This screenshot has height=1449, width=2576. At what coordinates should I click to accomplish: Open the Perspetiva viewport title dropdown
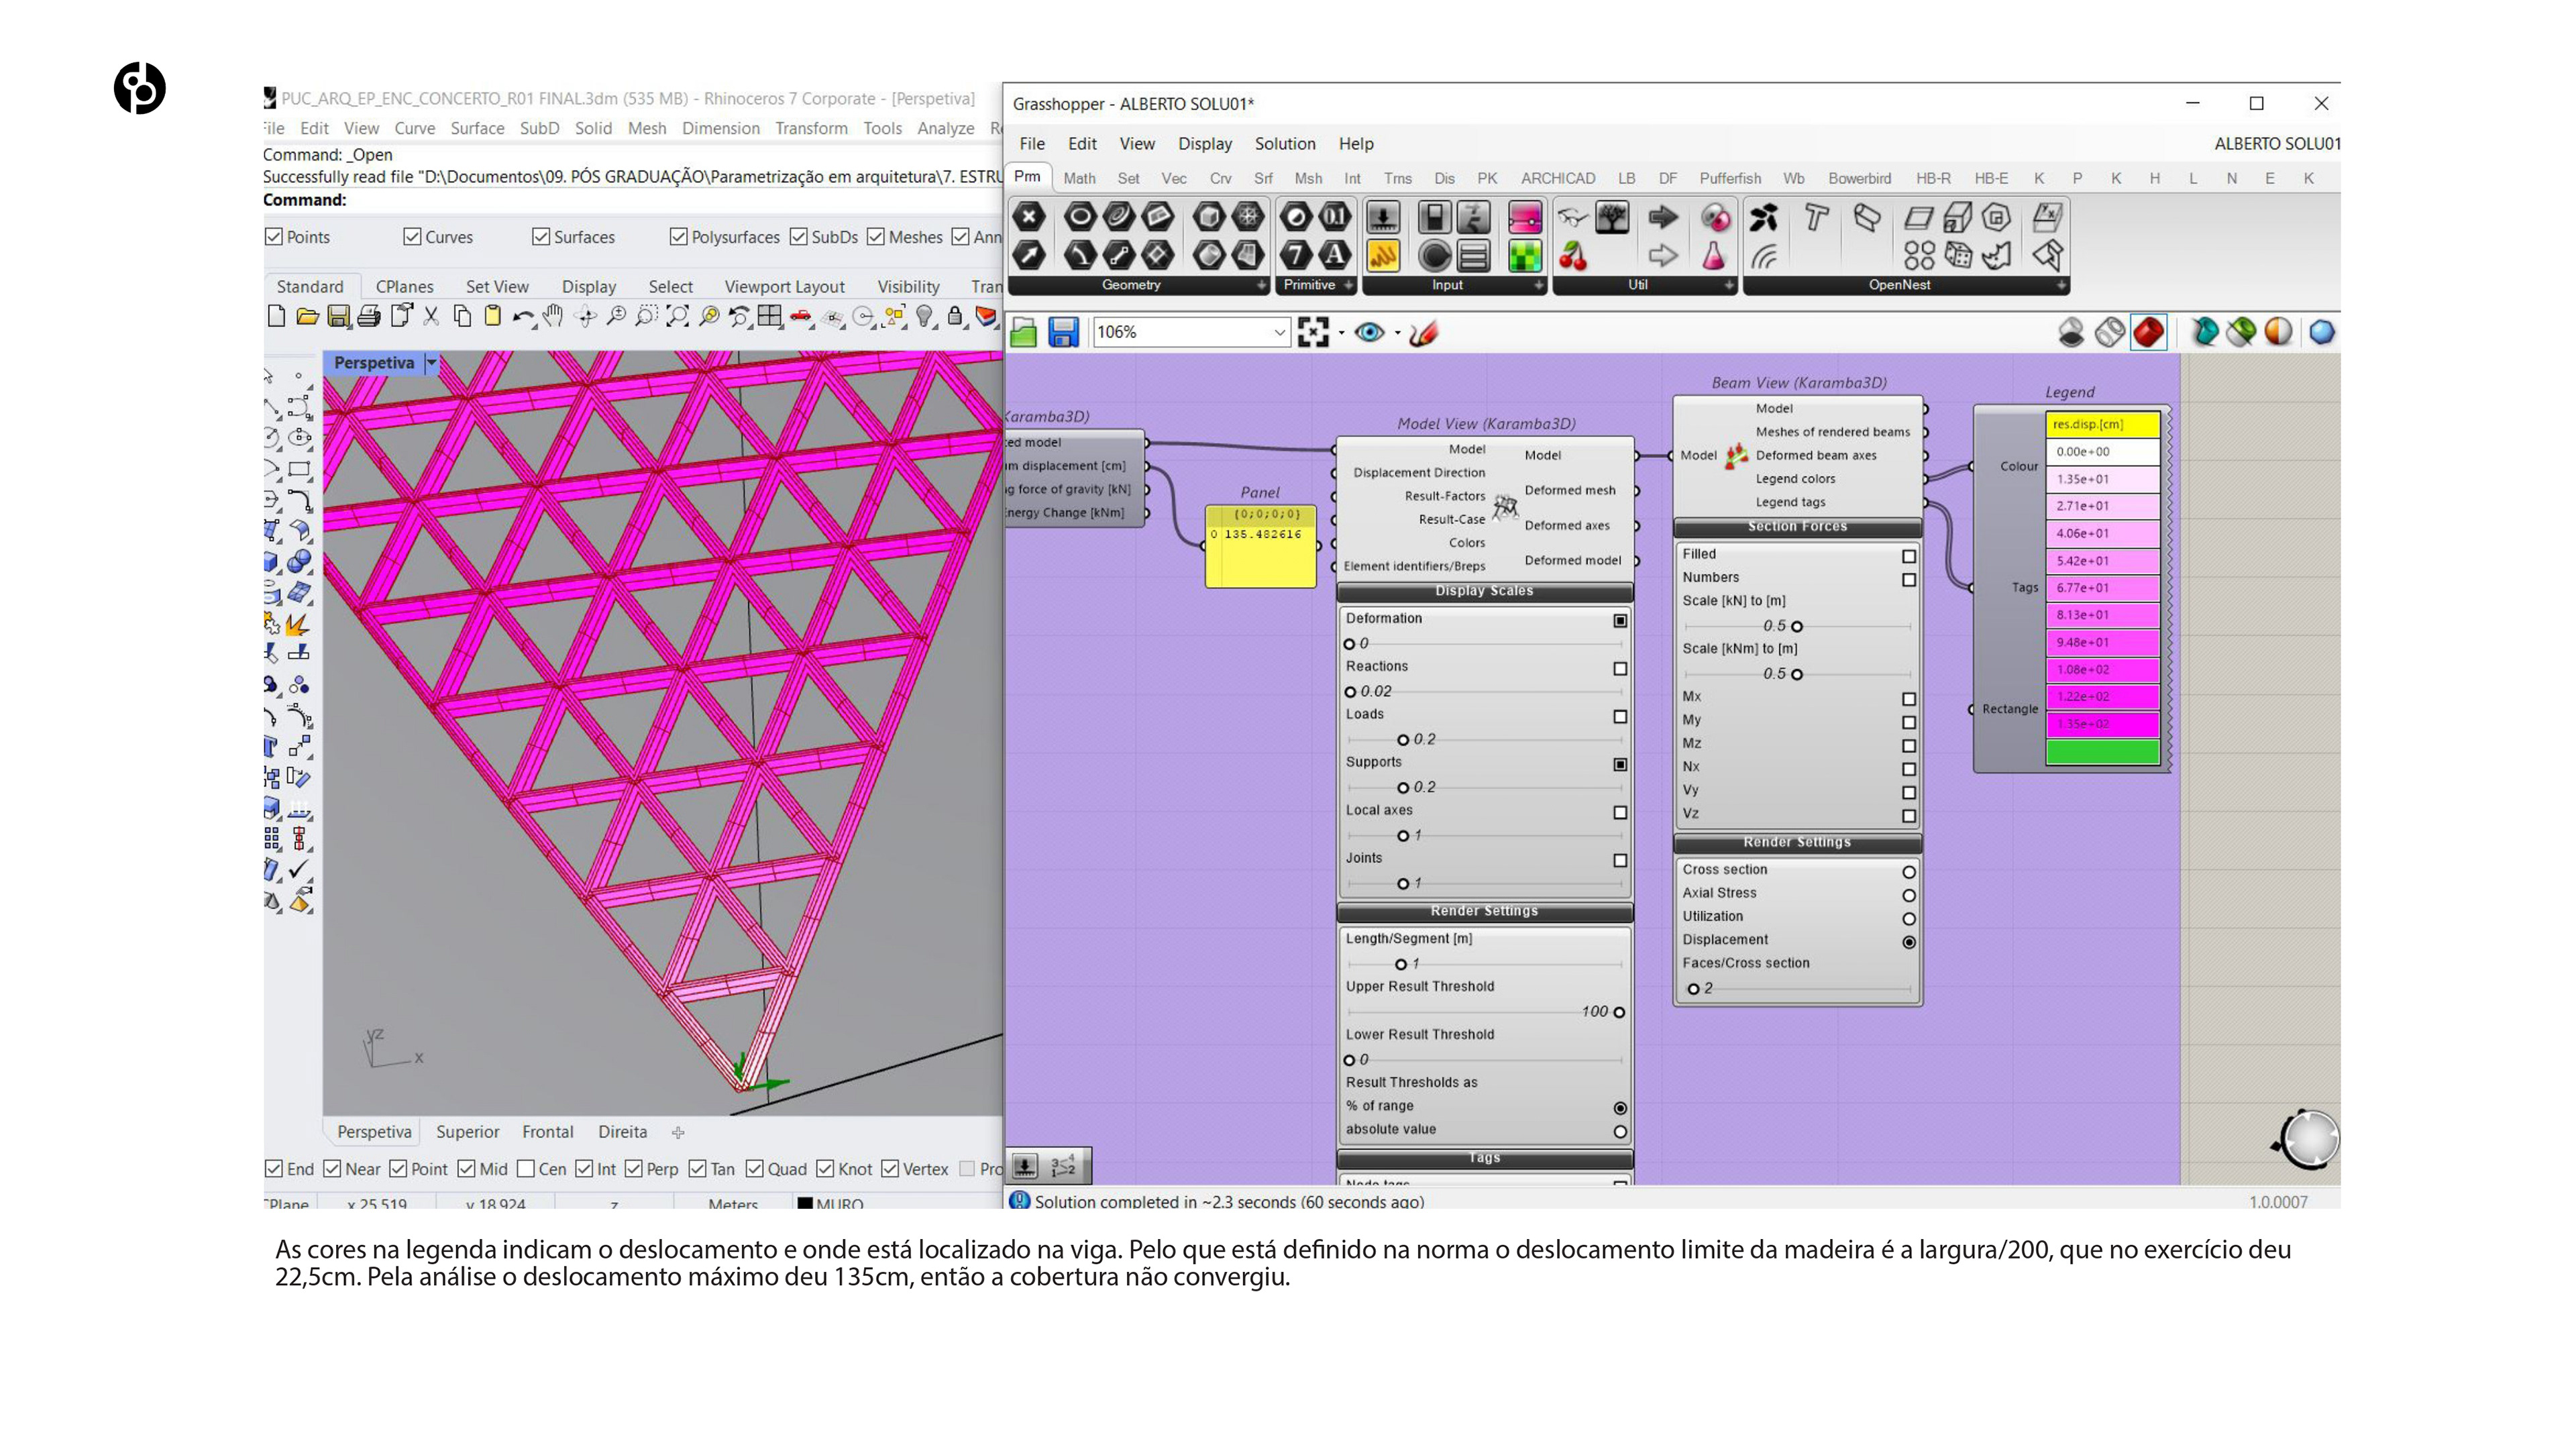[x=432, y=363]
